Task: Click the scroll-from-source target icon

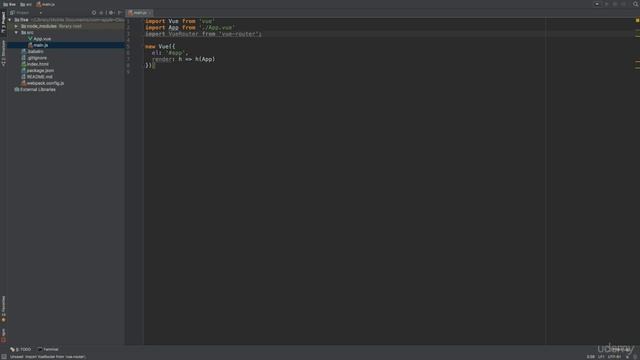Action: point(94,13)
